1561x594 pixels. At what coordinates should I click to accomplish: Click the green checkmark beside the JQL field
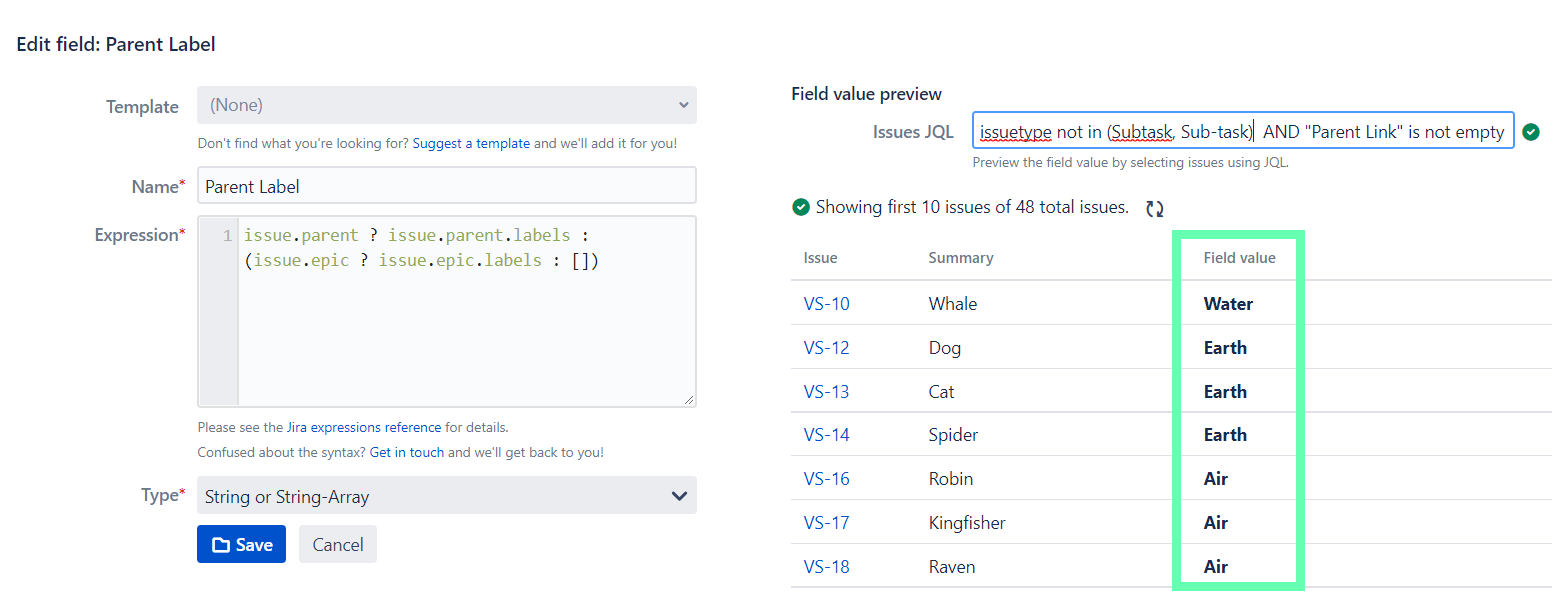point(1531,131)
